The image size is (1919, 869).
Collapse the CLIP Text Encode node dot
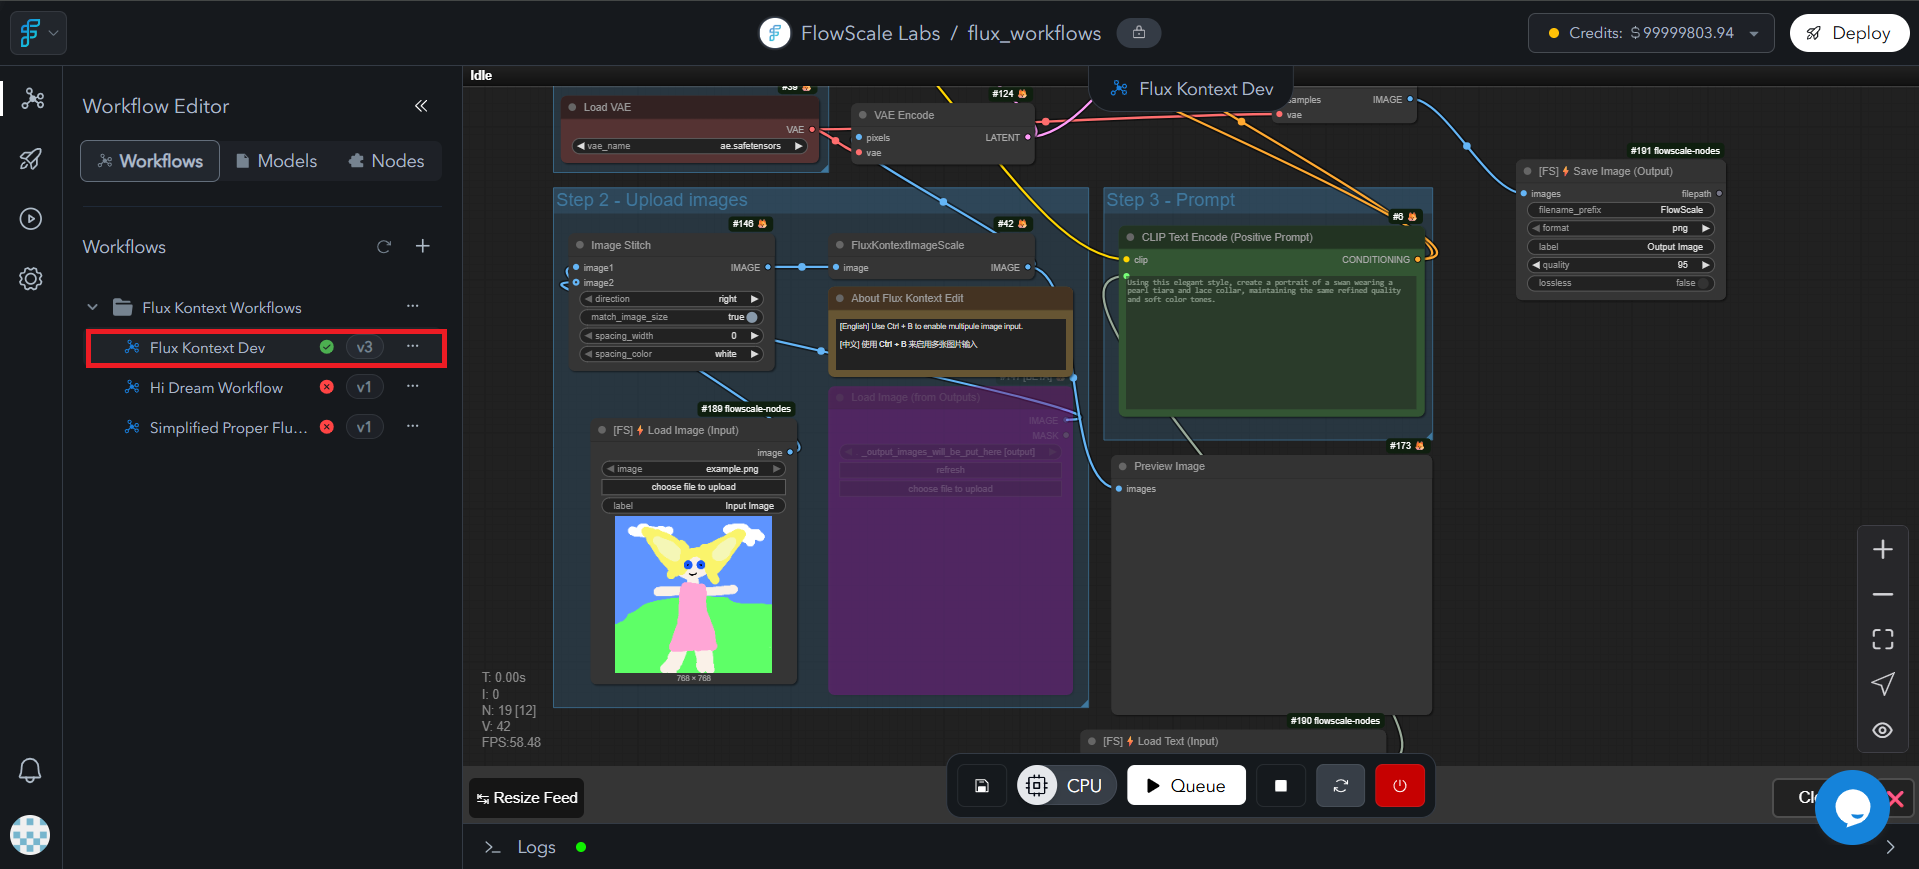pos(1131,237)
